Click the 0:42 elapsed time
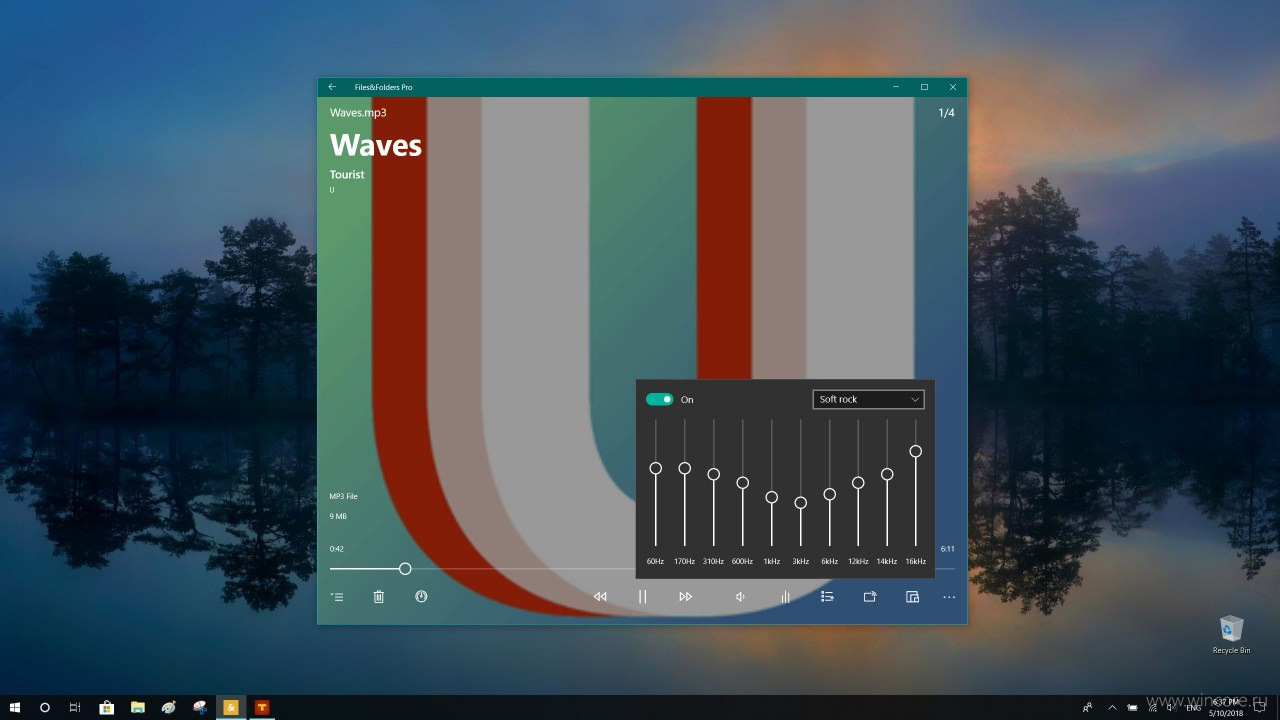 (x=337, y=549)
